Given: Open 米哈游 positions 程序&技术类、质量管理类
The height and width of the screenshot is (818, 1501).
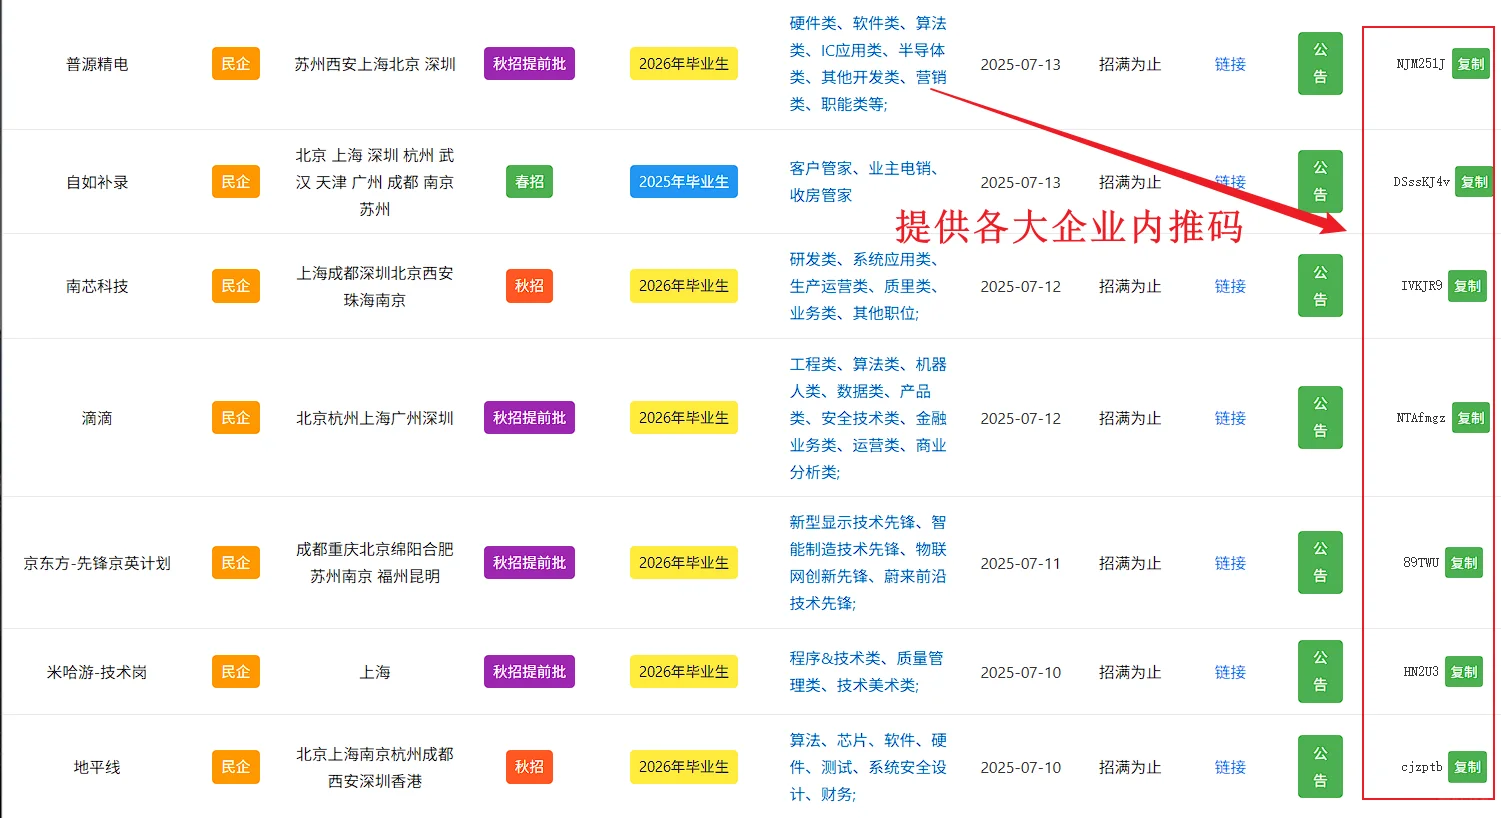Looking at the screenshot, I should [868, 672].
